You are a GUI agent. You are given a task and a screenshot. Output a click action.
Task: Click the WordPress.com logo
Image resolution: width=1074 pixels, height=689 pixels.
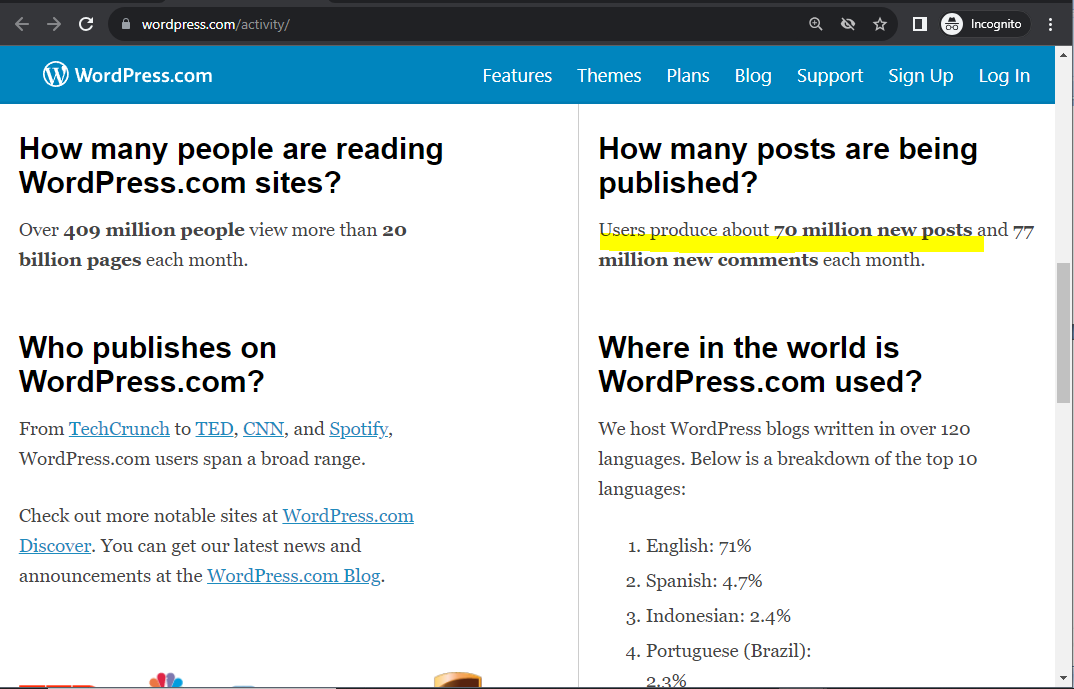coord(127,75)
